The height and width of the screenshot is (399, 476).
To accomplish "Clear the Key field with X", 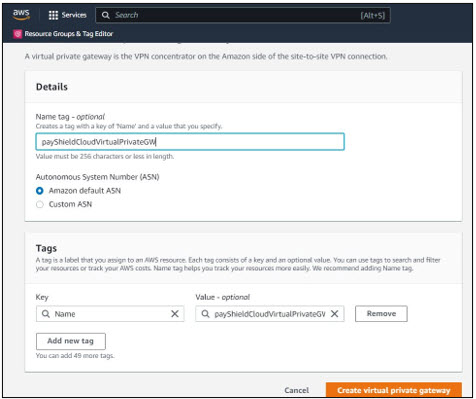I will click(x=175, y=314).
